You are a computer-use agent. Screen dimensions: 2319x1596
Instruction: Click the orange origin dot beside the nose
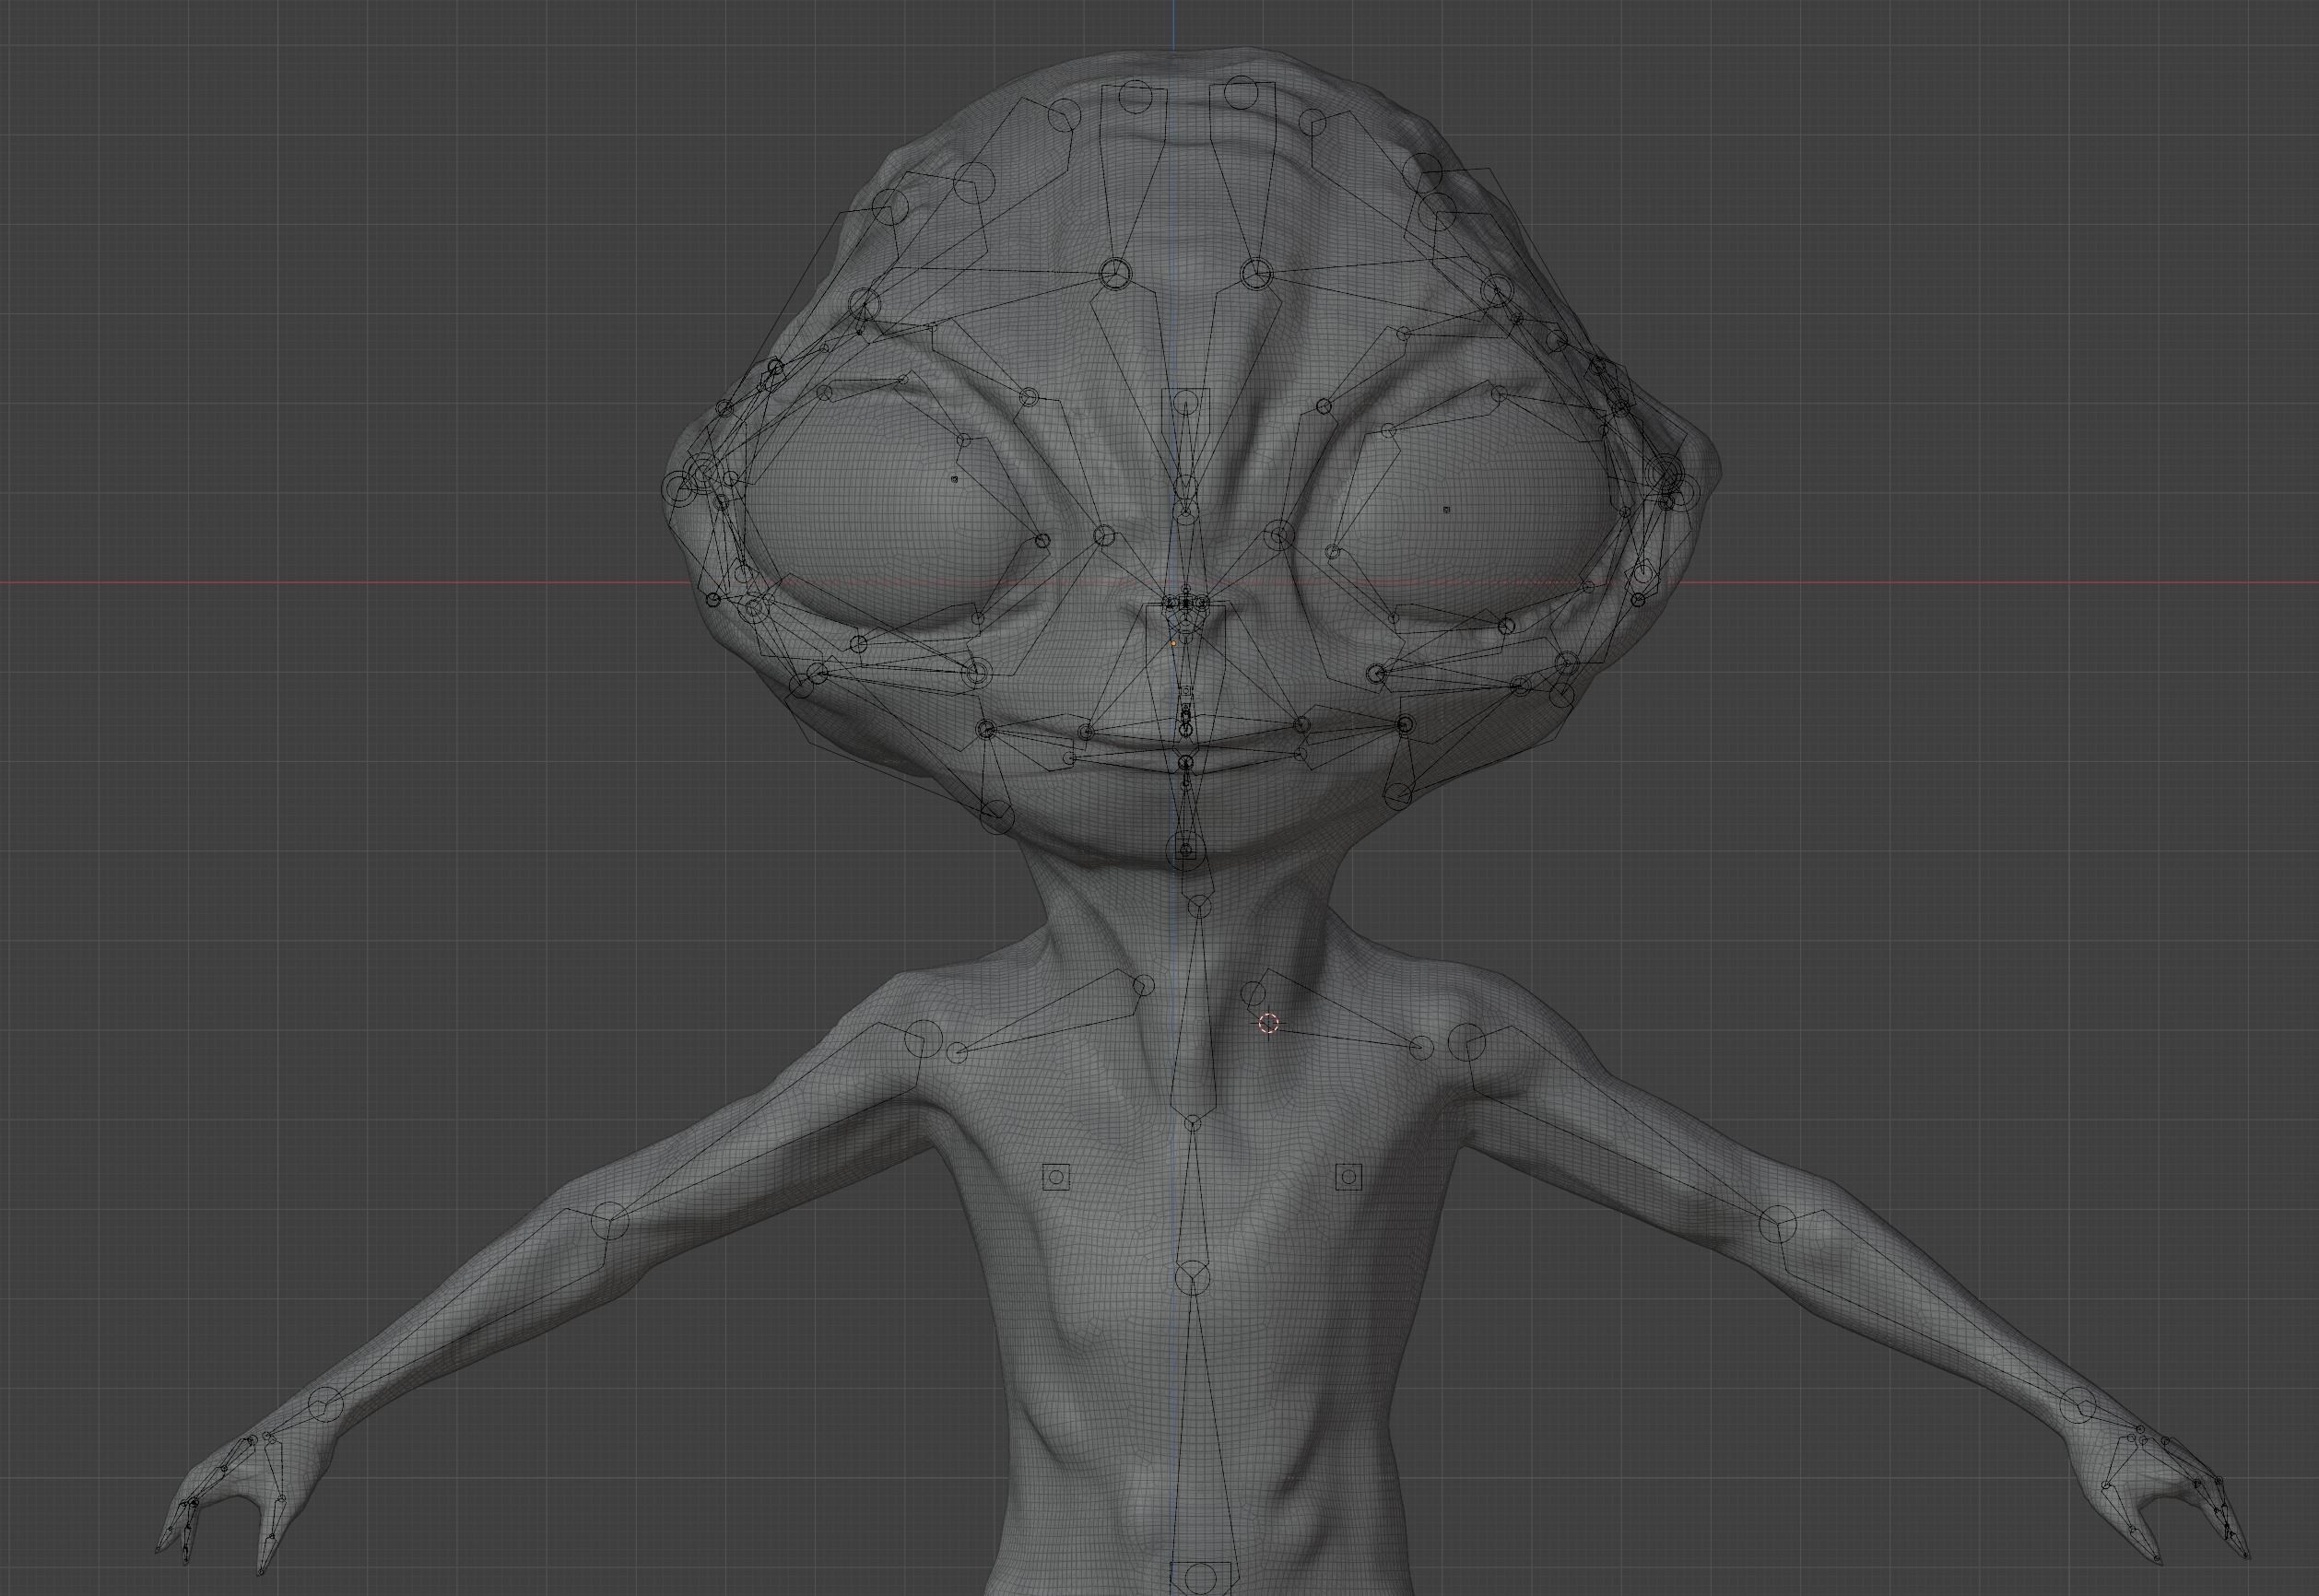point(1173,644)
